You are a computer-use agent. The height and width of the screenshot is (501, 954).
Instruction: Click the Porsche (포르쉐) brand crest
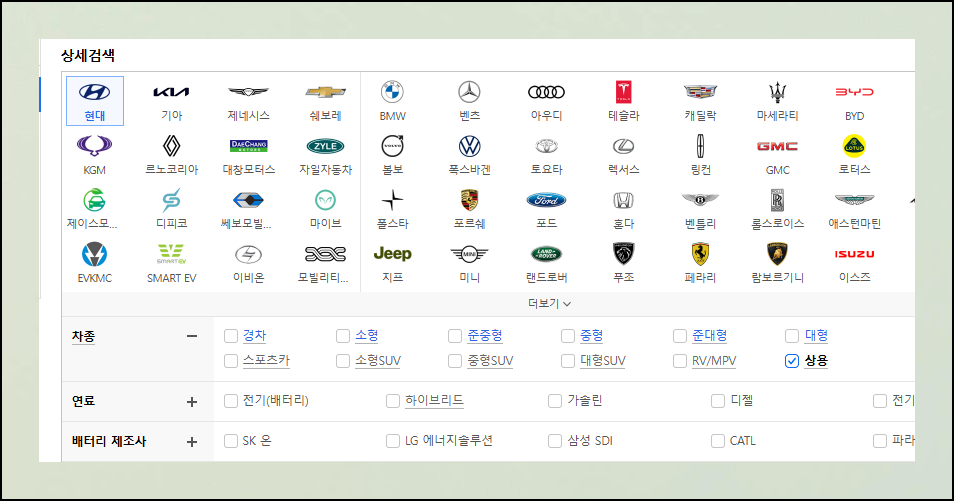469,200
